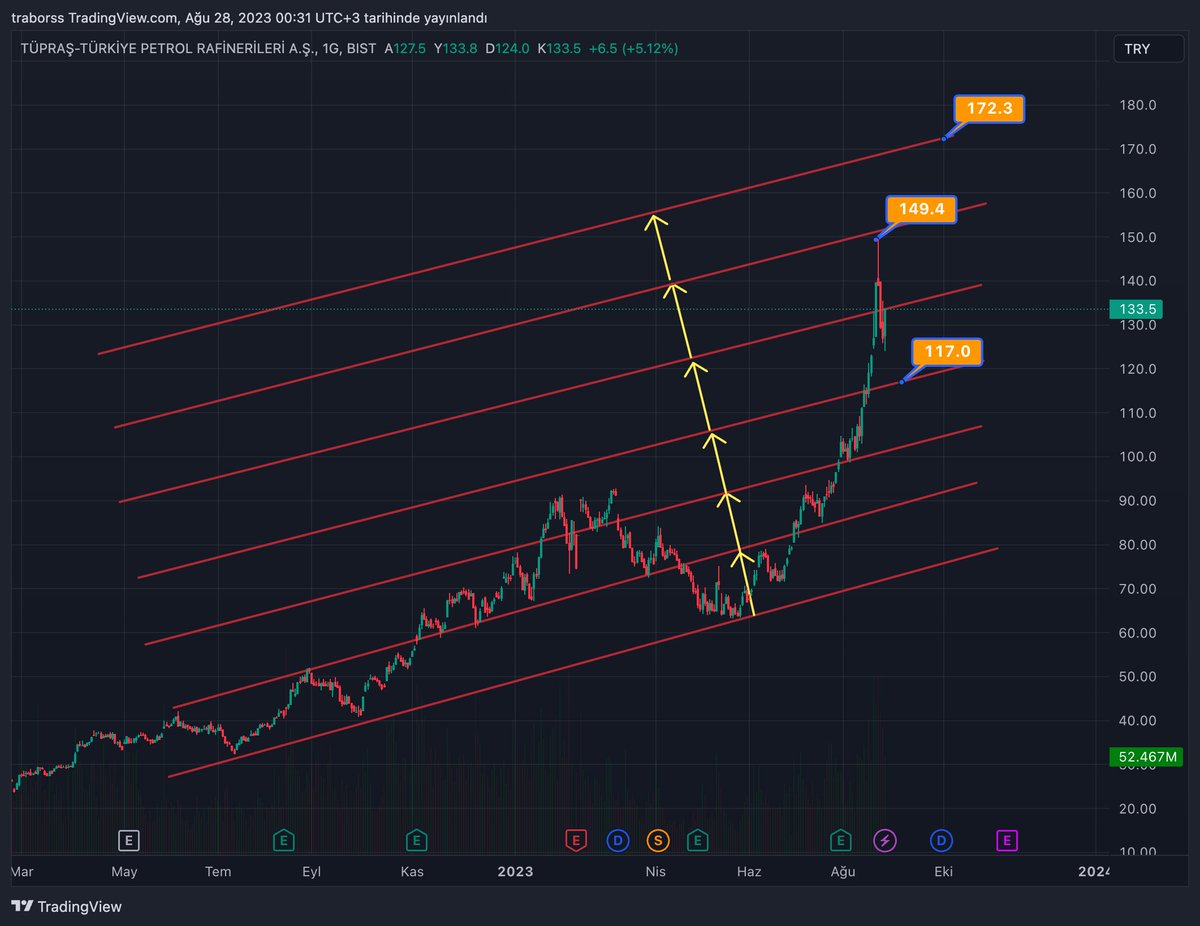Open the orange split S icon
This screenshot has height=926, width=1200.
click(x=658, y=840)
